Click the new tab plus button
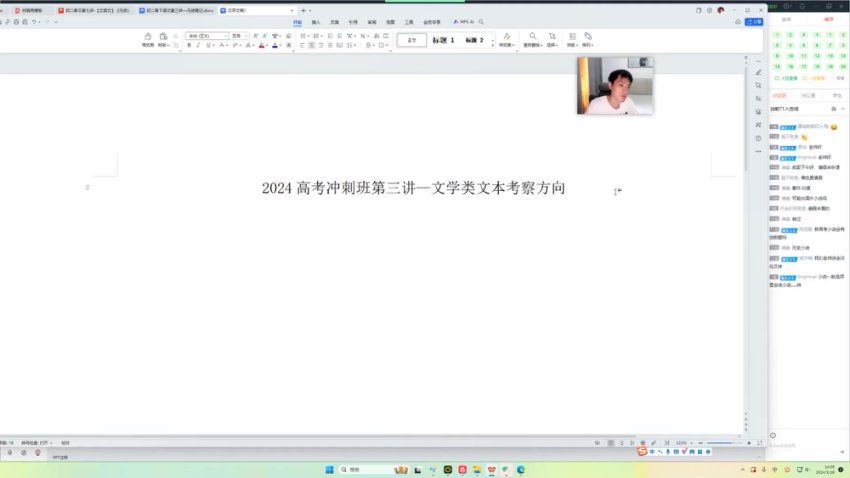 (x=304, y=10)
